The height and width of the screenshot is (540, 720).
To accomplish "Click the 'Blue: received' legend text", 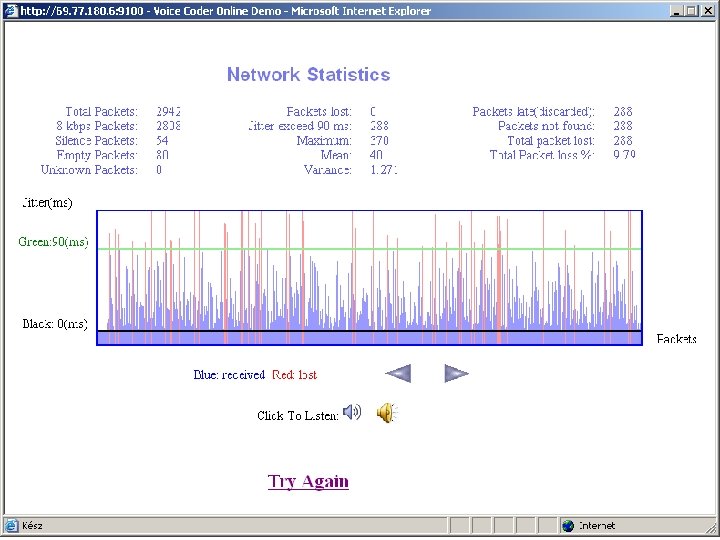I will (229, 375).
